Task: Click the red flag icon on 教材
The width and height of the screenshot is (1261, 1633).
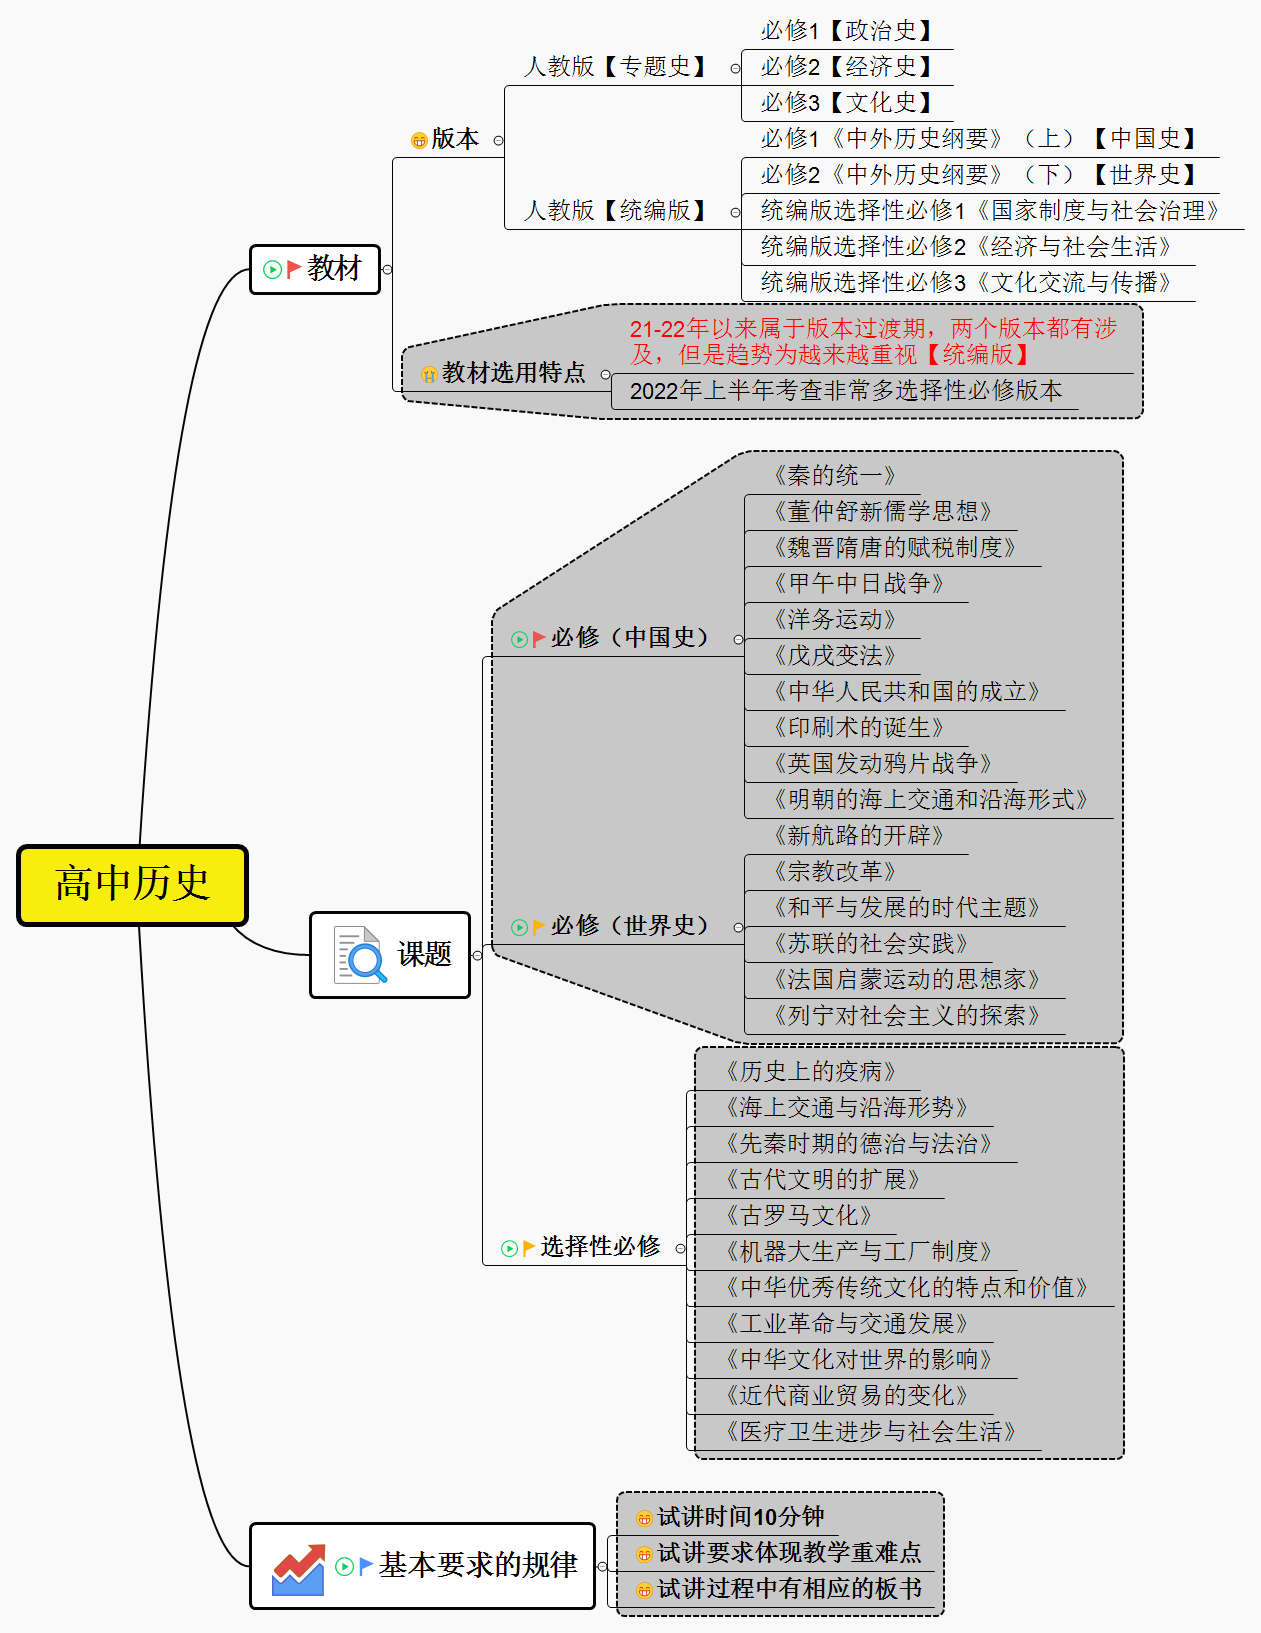Action: (x=294, y=269)
